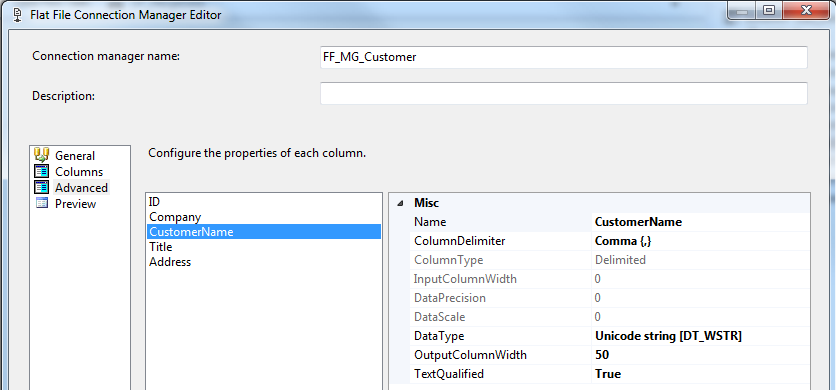Click the DataPrecision property label
This screenshot has height=390, width=836.
coord(450,298)
